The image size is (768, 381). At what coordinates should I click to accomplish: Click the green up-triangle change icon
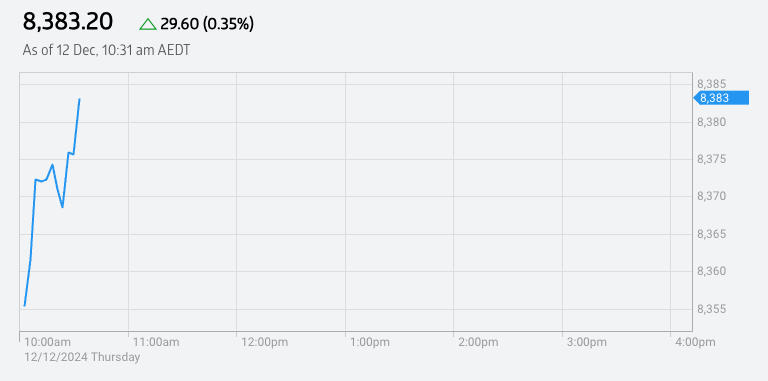coord(148,24)
